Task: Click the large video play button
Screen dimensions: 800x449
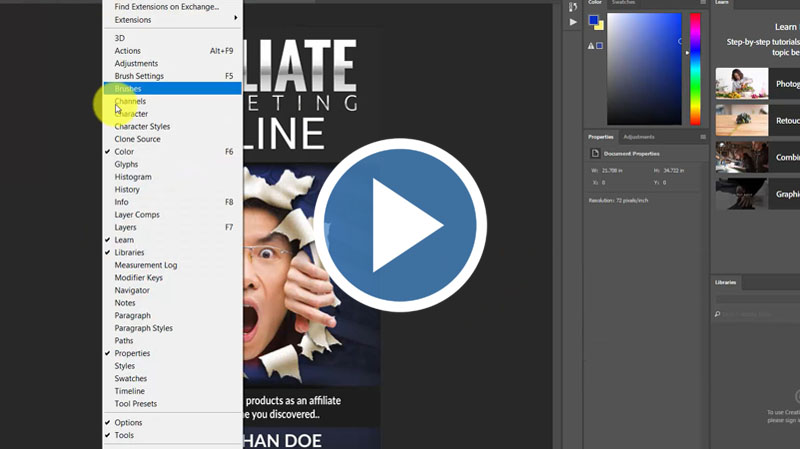Action: [x=400, y=226]
